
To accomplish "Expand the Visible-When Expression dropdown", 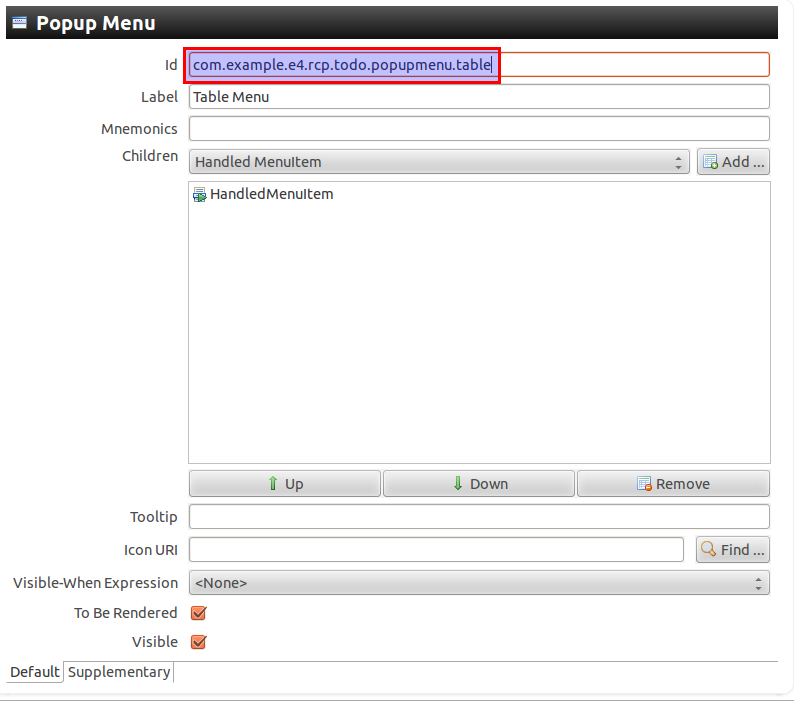I will (x=478, y=583).
